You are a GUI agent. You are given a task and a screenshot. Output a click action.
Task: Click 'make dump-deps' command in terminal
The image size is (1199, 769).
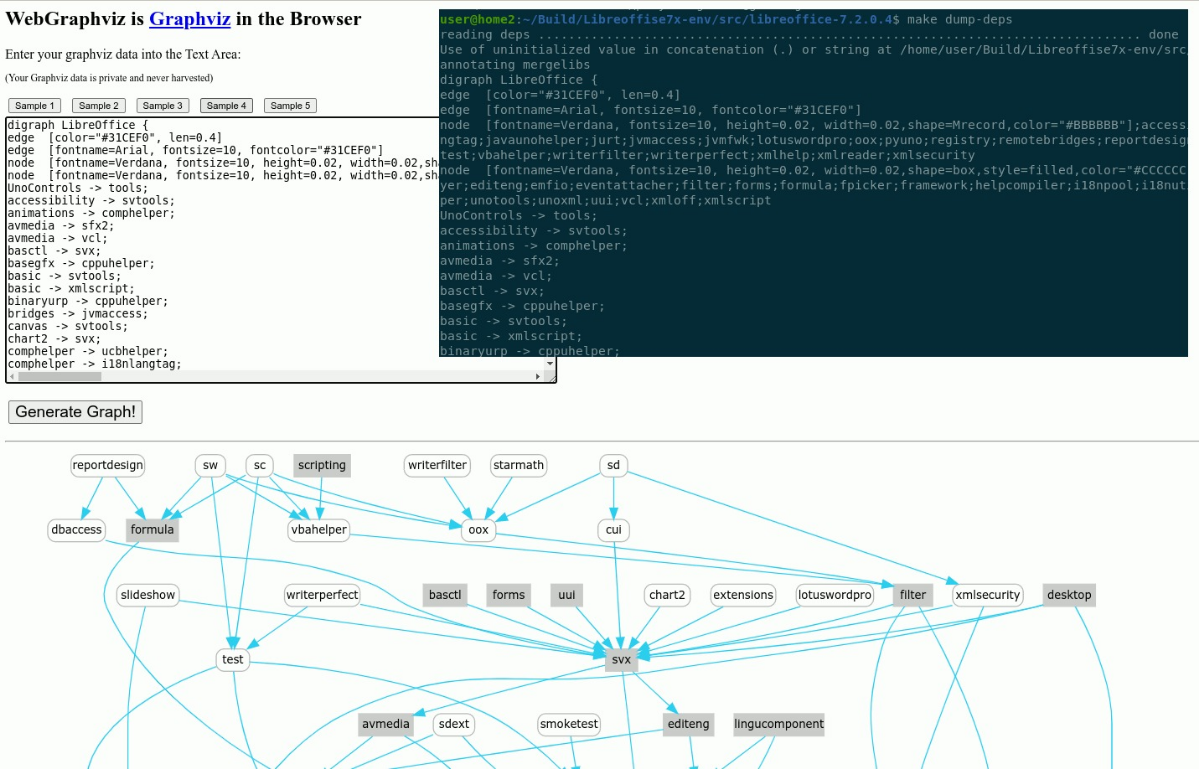click(959, 20)
